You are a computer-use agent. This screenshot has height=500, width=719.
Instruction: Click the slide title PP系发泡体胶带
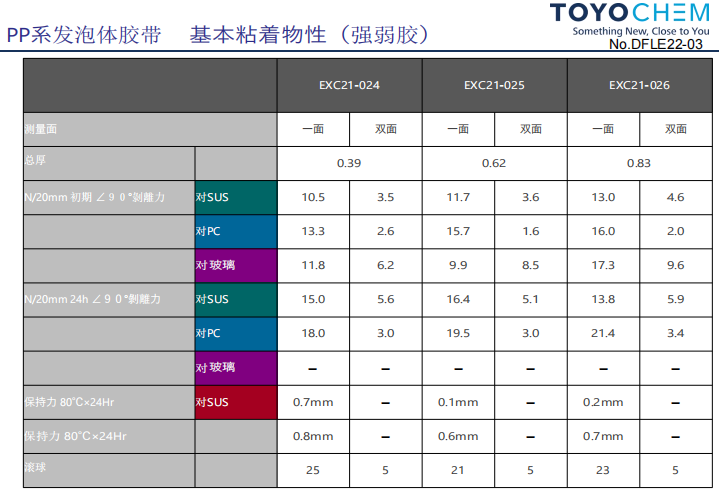coord(83,35)
